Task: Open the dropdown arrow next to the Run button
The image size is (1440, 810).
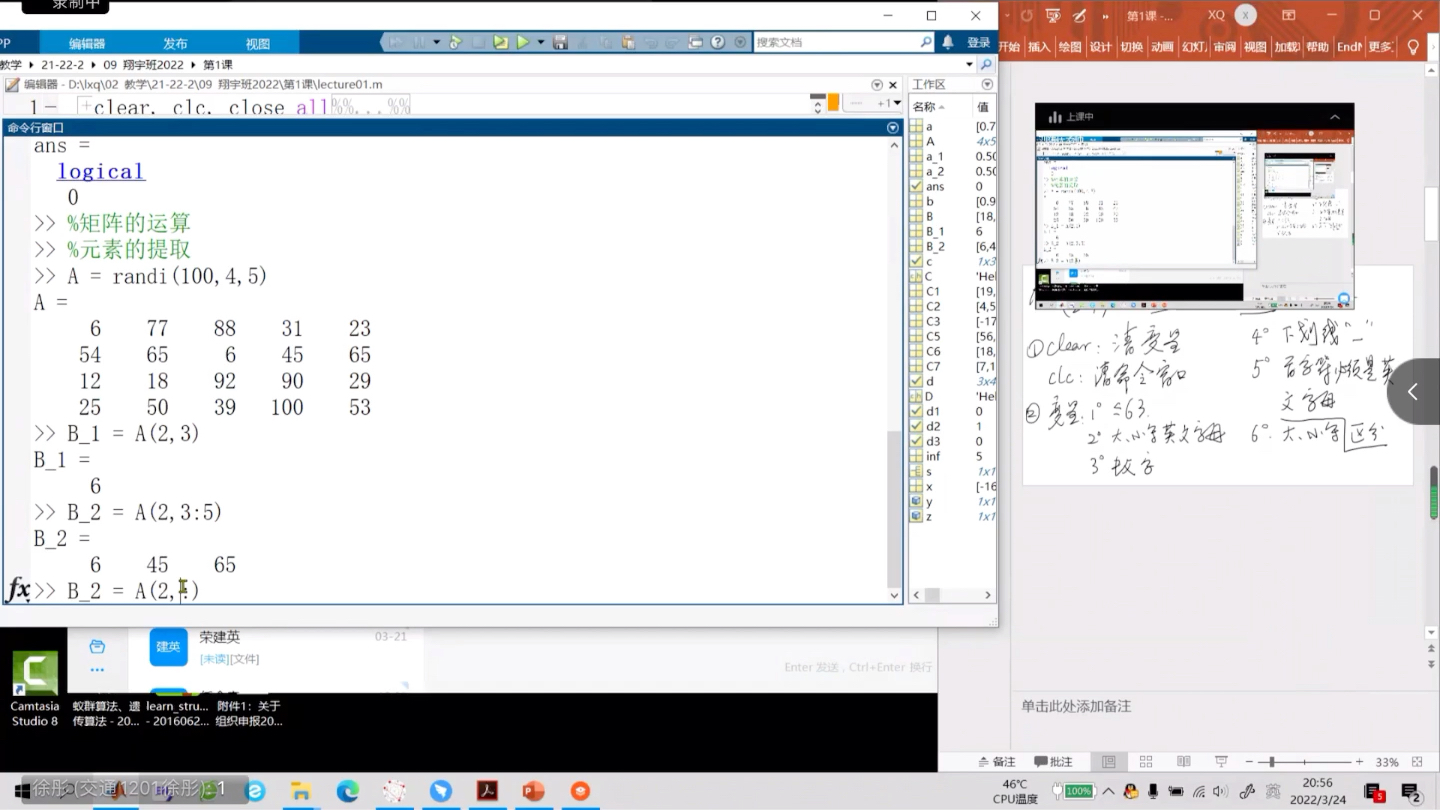Action: click(x=540, y=42)
